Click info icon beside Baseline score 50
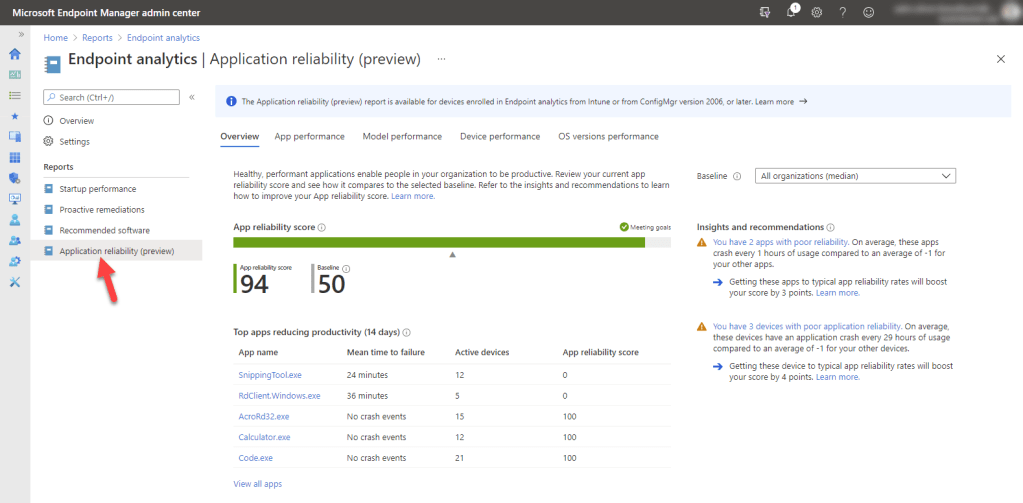This screenshot has width=1023, height=503. click(346, 268)
